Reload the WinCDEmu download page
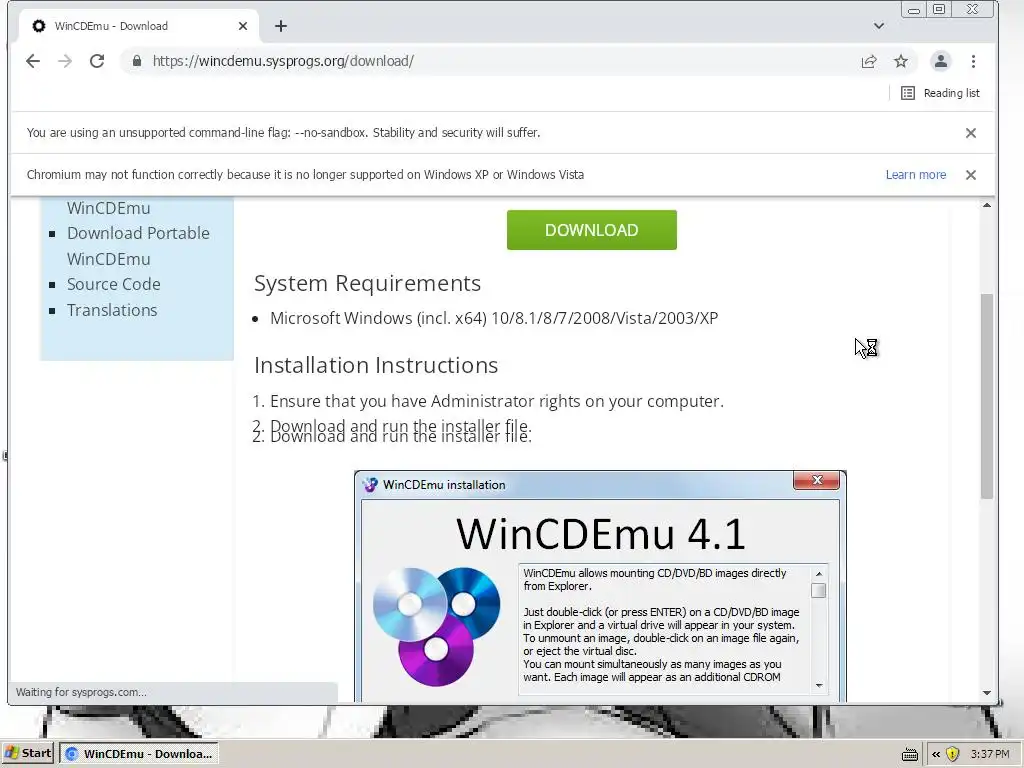 pos(97,61)
